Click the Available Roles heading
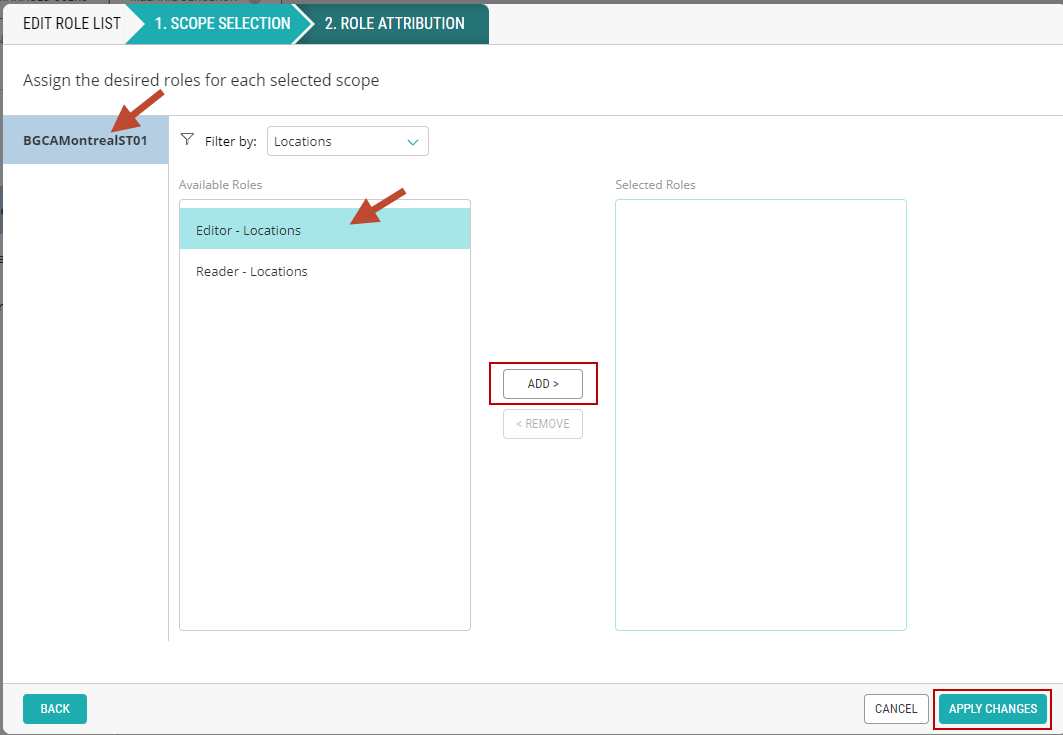 [220, 185]
